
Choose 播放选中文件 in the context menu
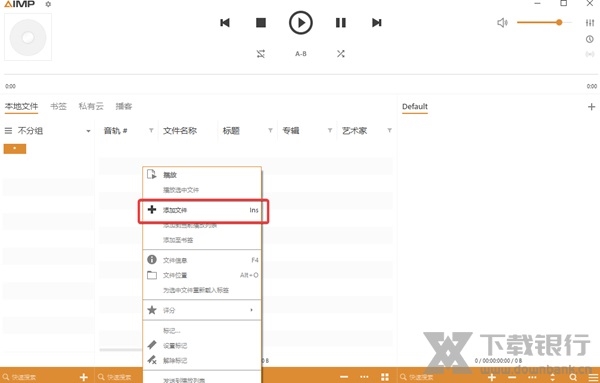point(202,190)
